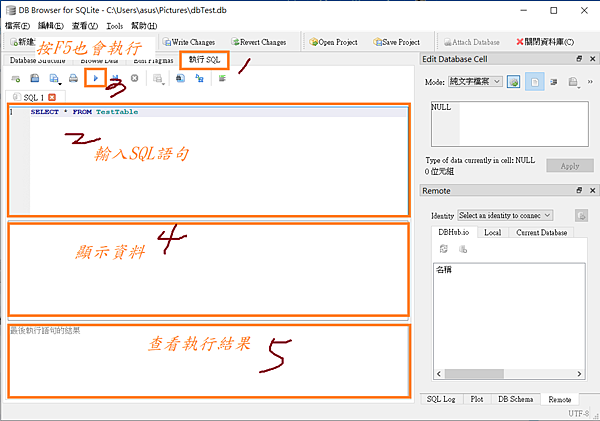Select the SQL 1 editor tab
600x421 pixels.
click(x=34, y=97)
